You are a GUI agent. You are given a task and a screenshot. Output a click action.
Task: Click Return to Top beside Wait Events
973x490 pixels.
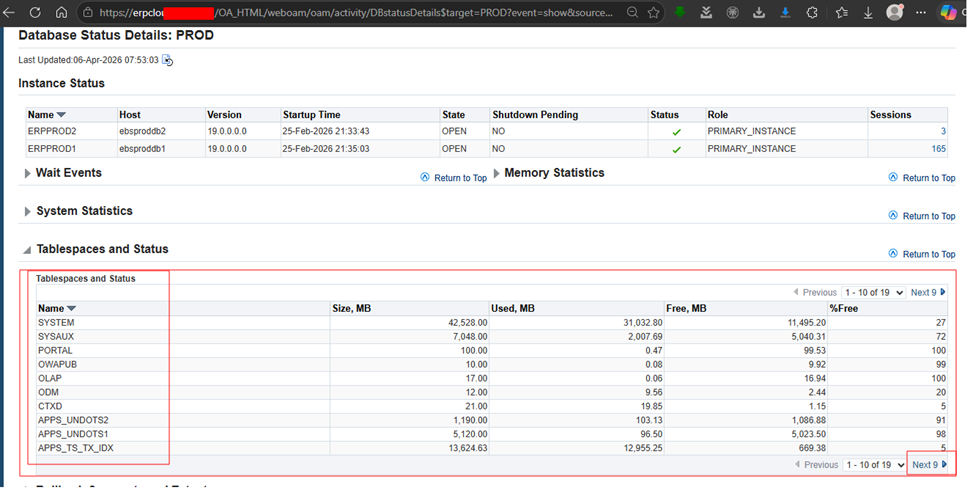click(460, 178)
